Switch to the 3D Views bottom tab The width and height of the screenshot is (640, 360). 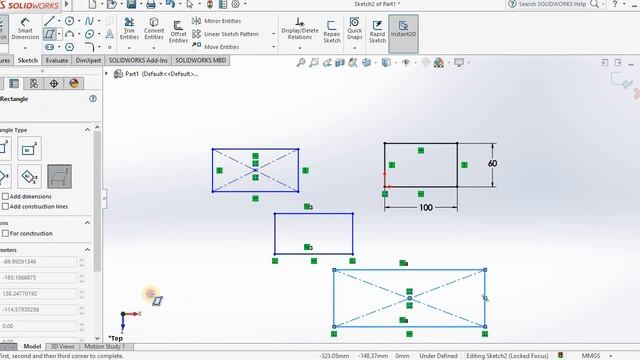click(x=62, y=347)
